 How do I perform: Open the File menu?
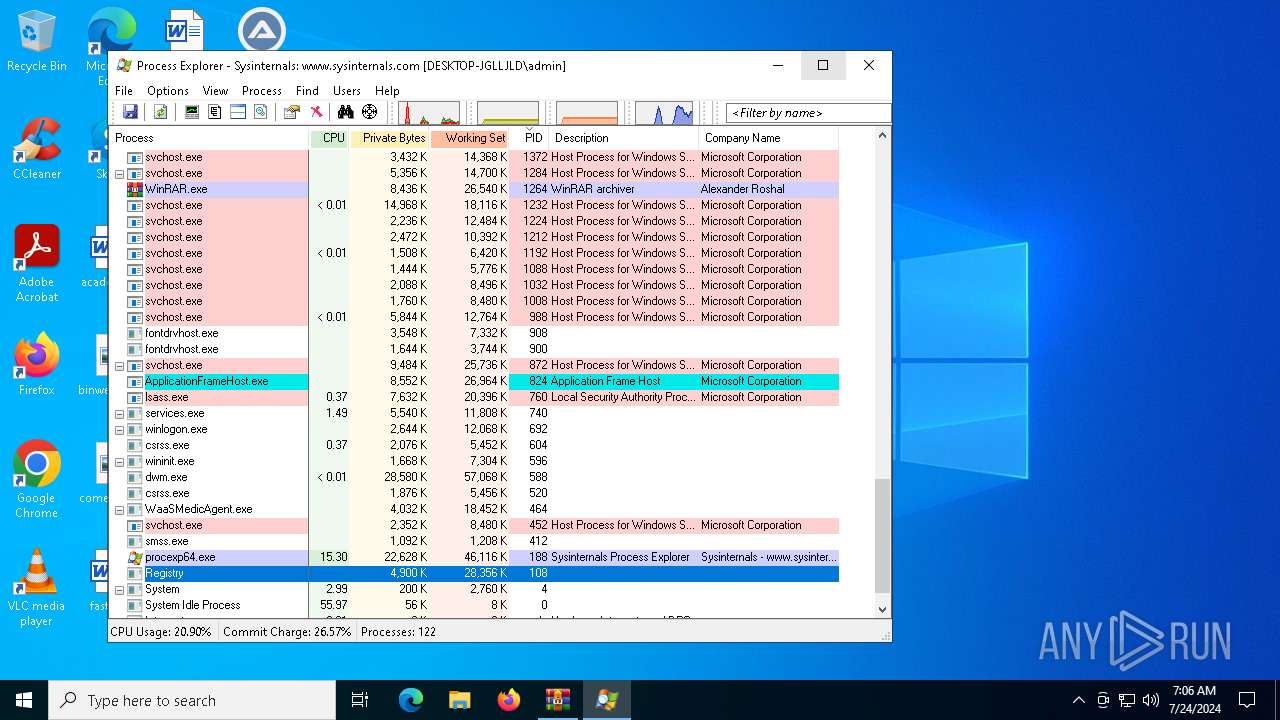click(x=124, y=90)
